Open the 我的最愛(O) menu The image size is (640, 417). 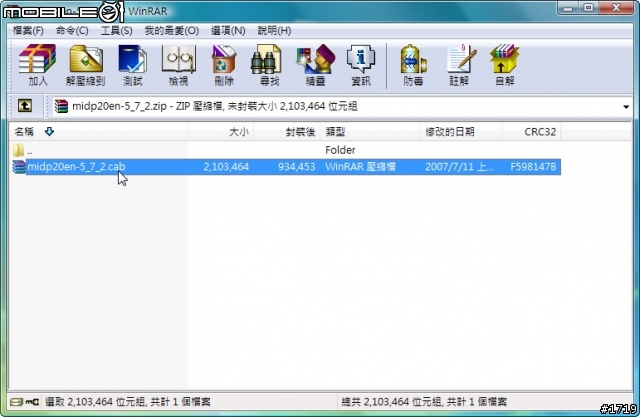[x=172, y=31]
